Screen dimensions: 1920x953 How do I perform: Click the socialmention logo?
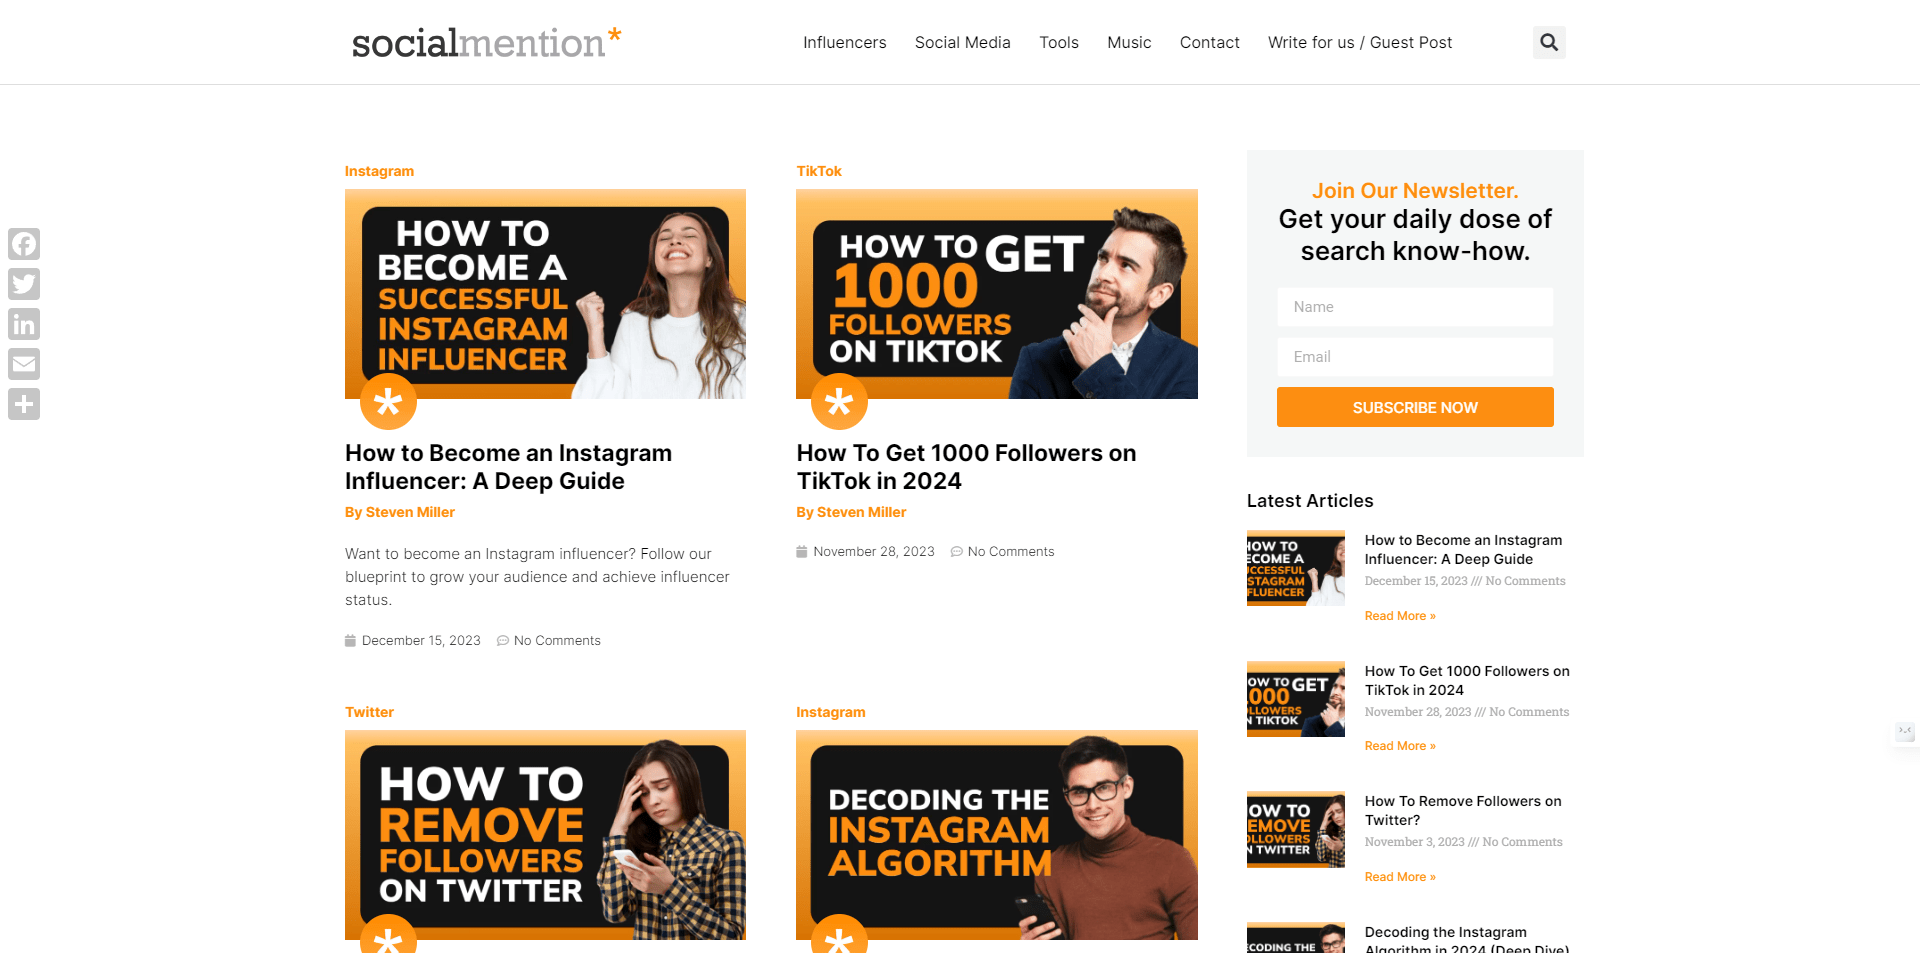pos(487,42)
